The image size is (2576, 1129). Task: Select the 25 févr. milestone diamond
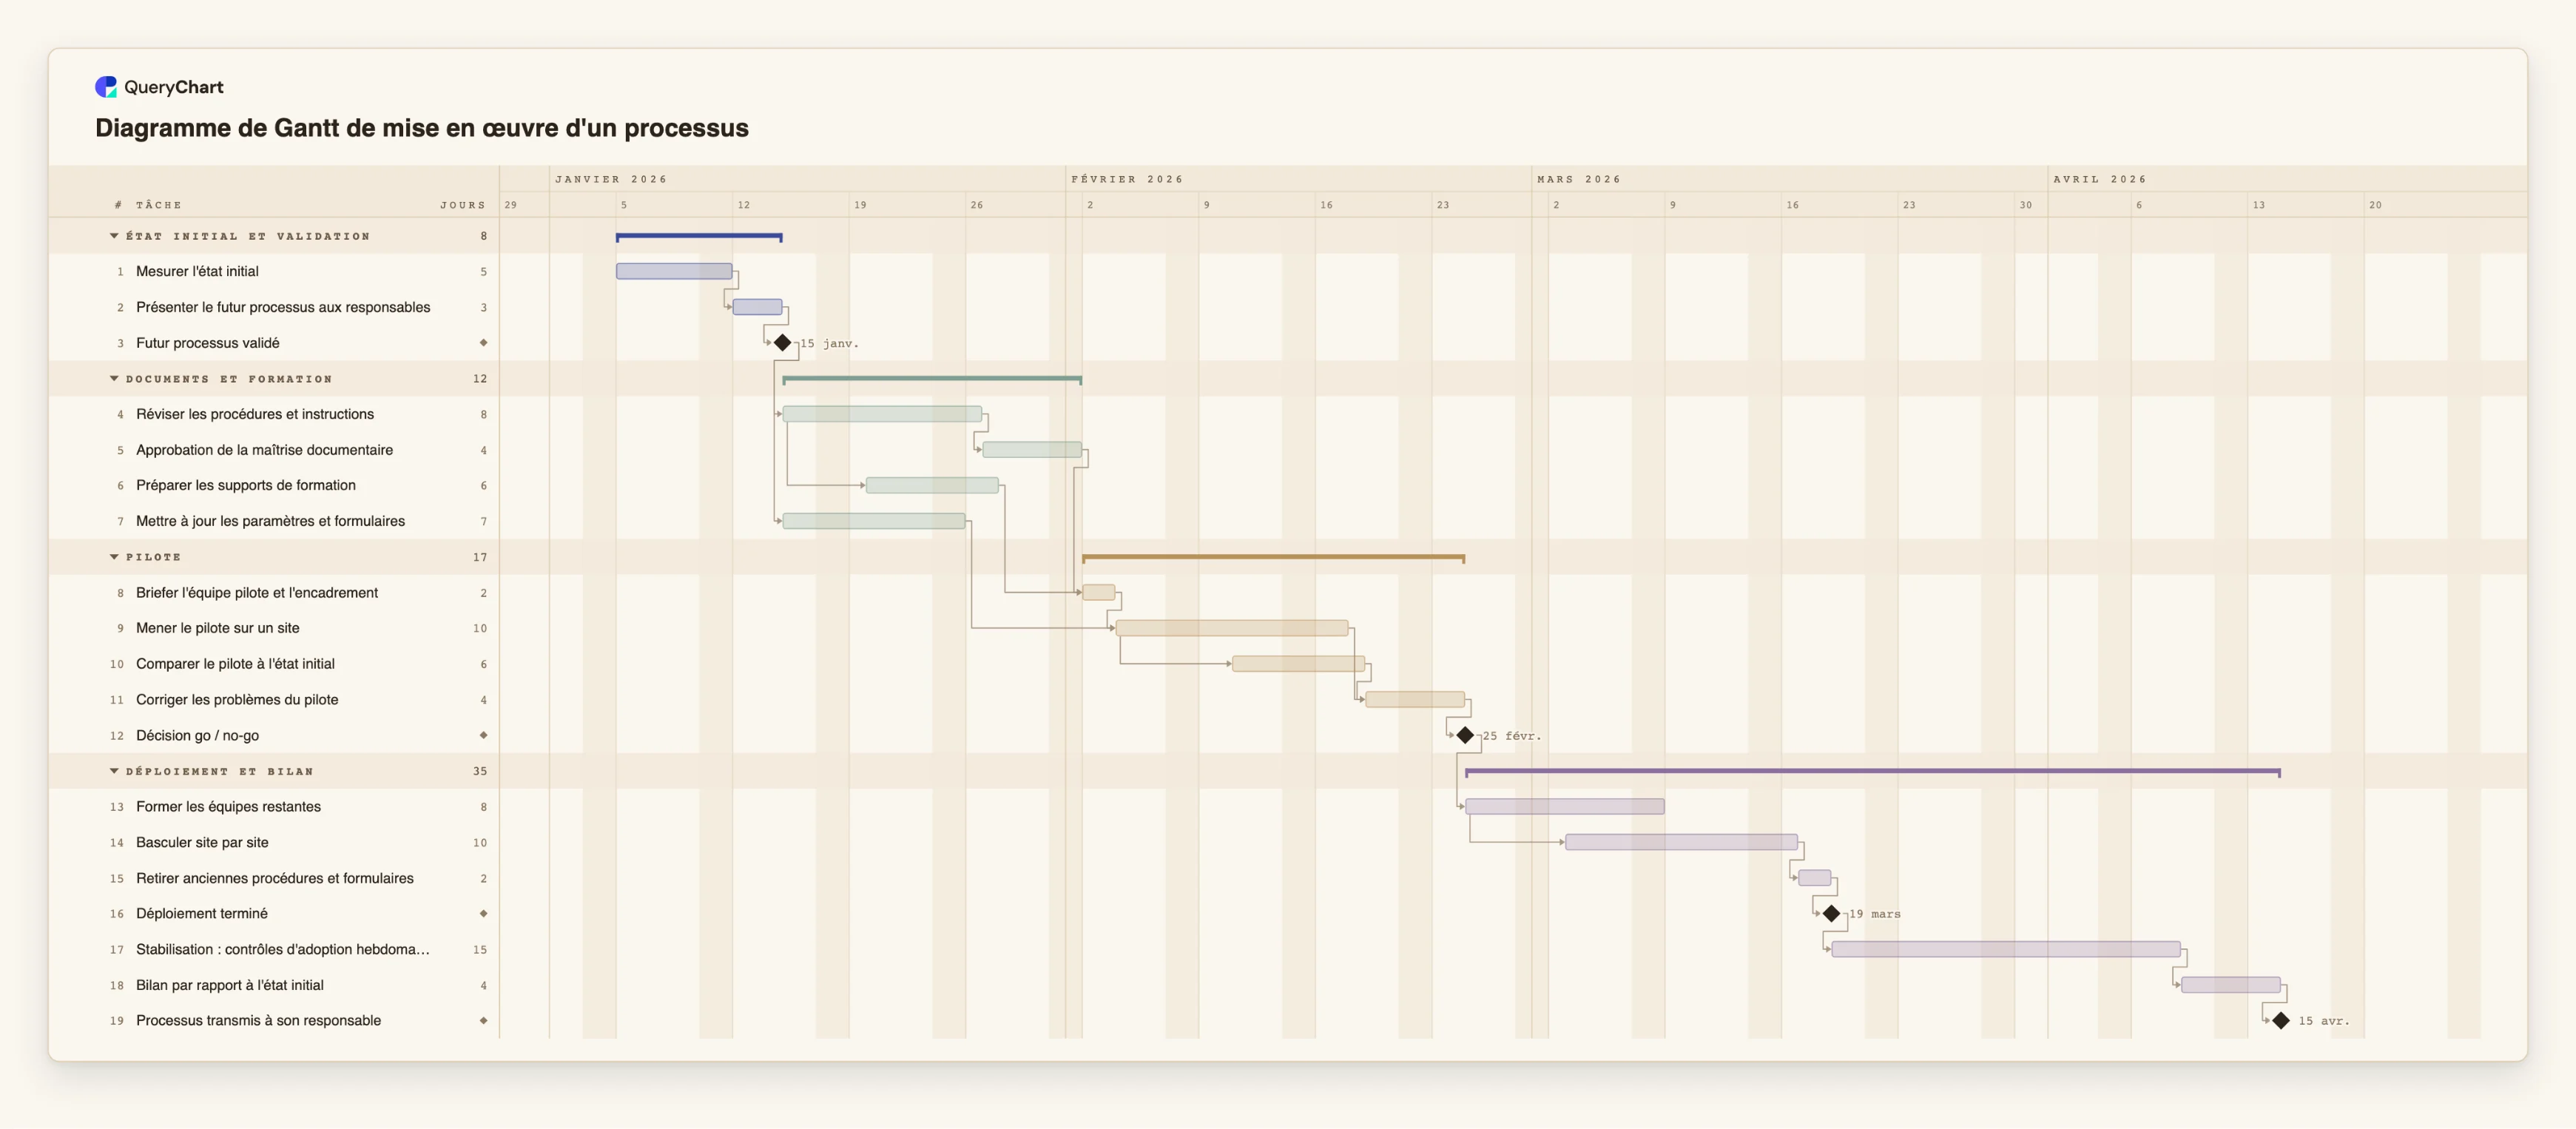click(x=1465, y=735)
